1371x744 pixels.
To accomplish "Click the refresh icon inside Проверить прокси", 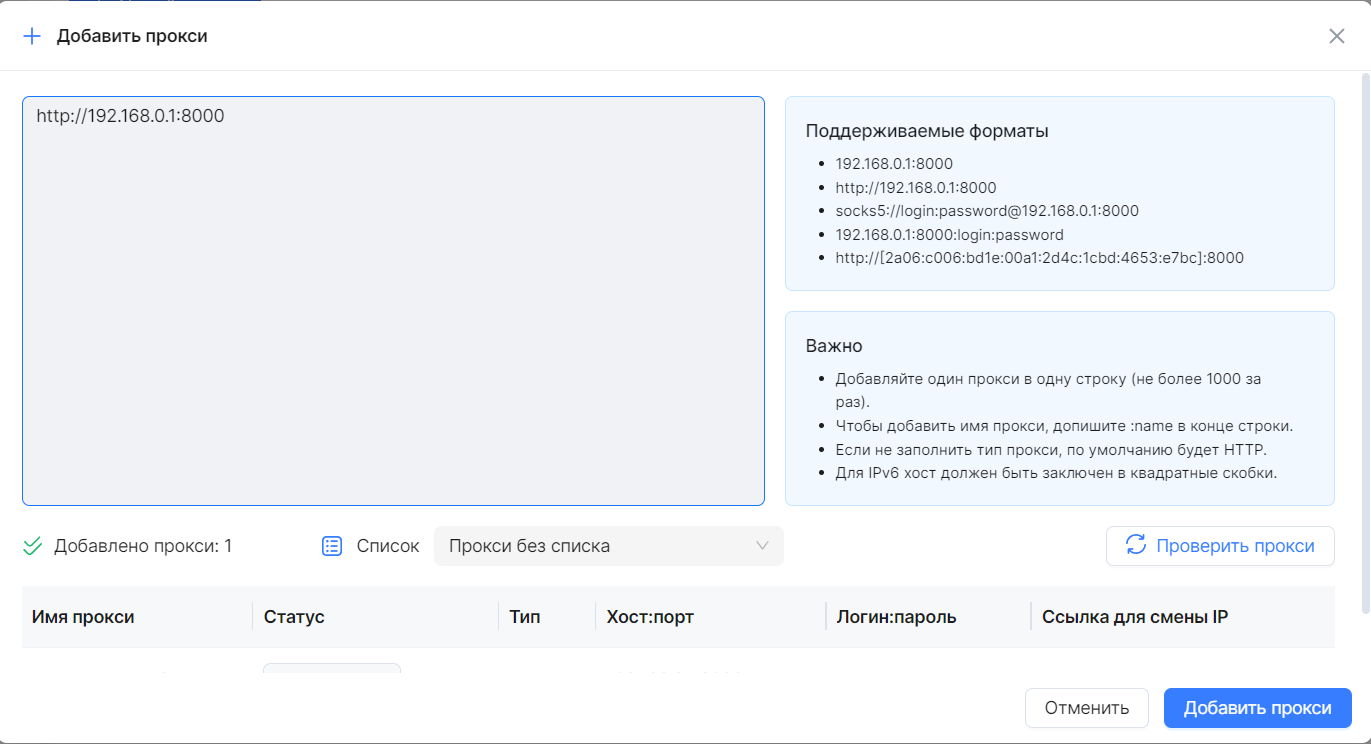I will [1137, 546].
